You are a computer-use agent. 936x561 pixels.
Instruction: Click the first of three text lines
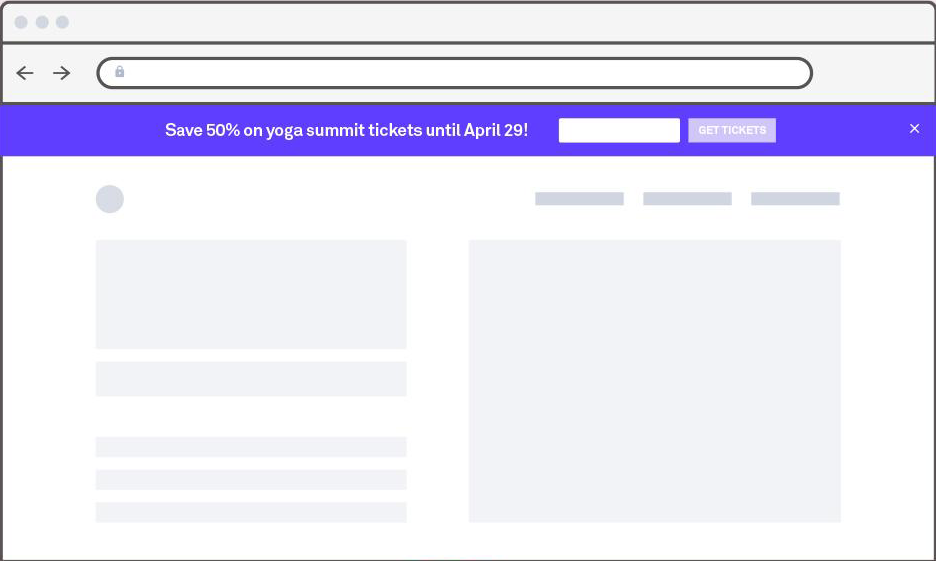coord(251,447)
